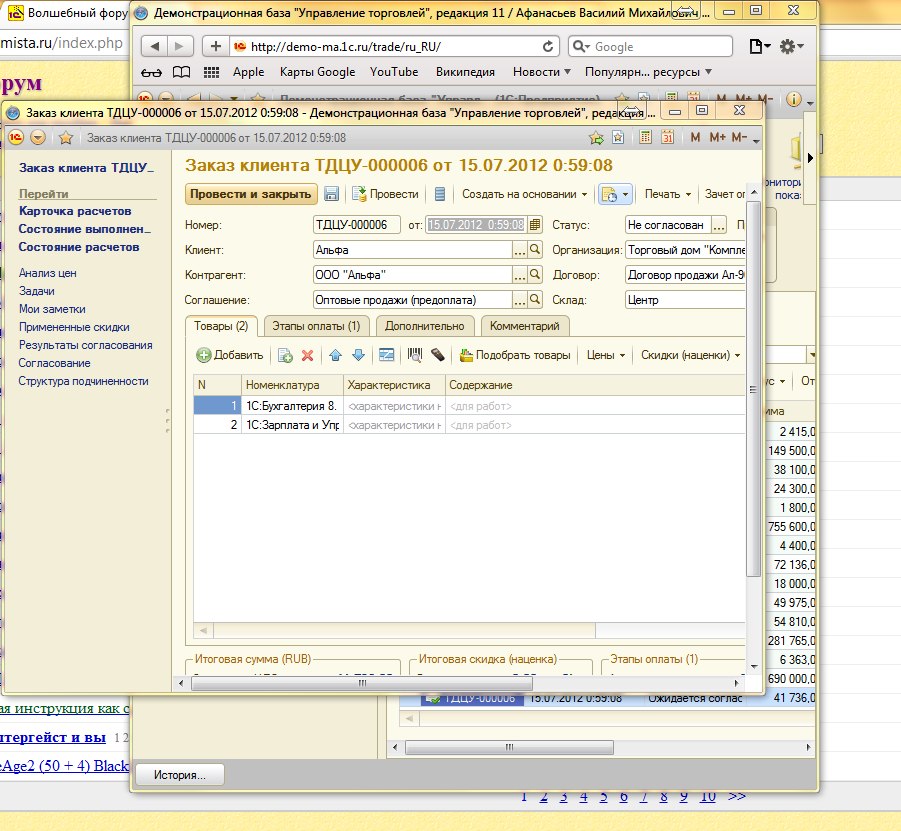Click Добавить to add a product row
Viewport: 901px width, 831px height.
(x=230, y=355)
